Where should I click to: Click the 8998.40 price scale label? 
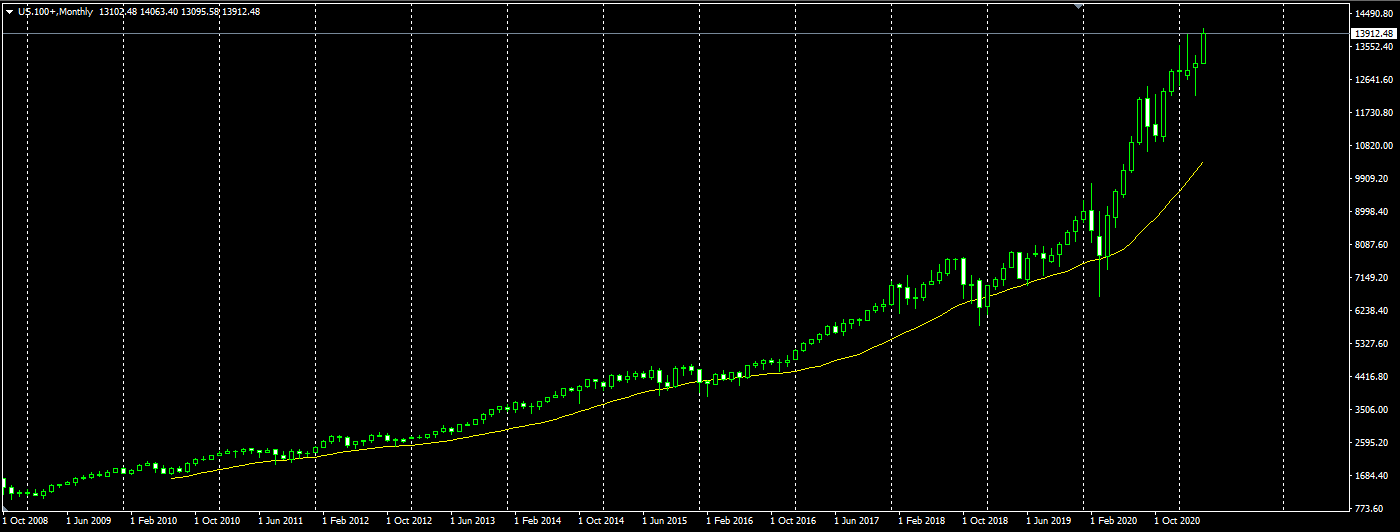(x=1373, y=212)
